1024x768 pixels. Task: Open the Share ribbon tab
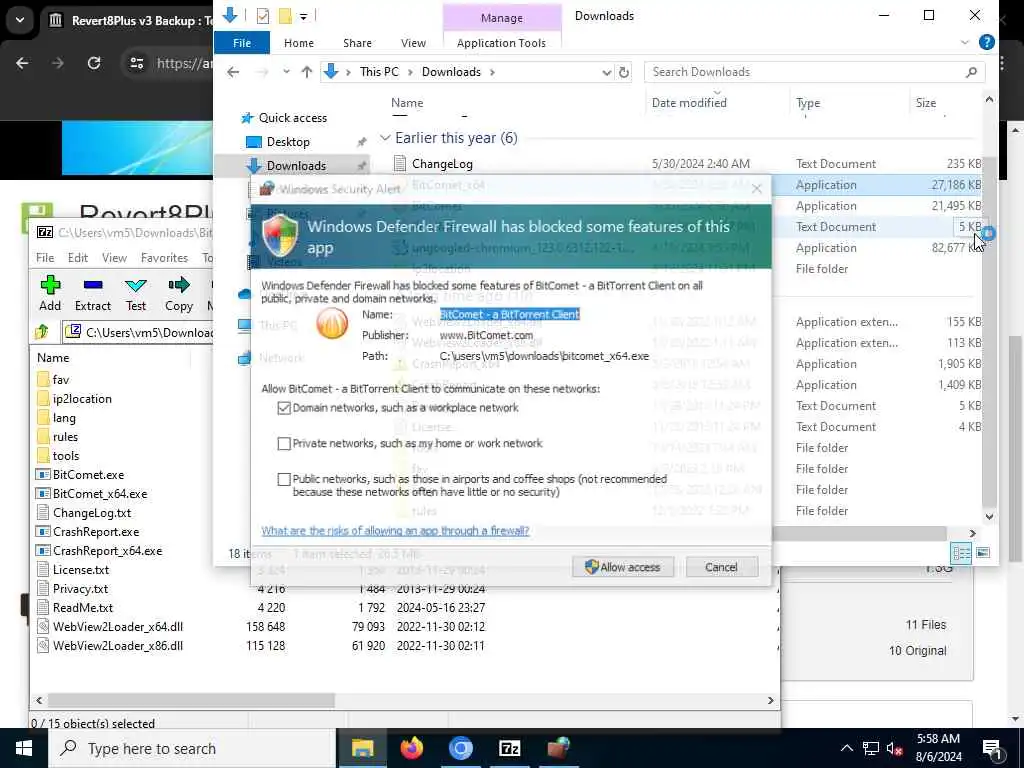click(357, 42)
